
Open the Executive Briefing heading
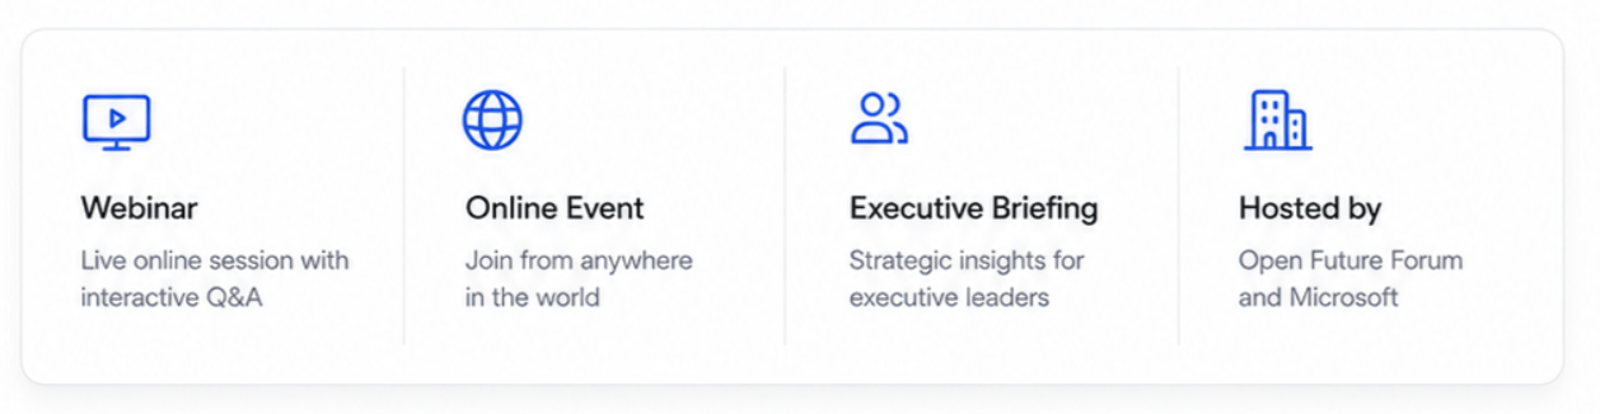pos(973,208)
